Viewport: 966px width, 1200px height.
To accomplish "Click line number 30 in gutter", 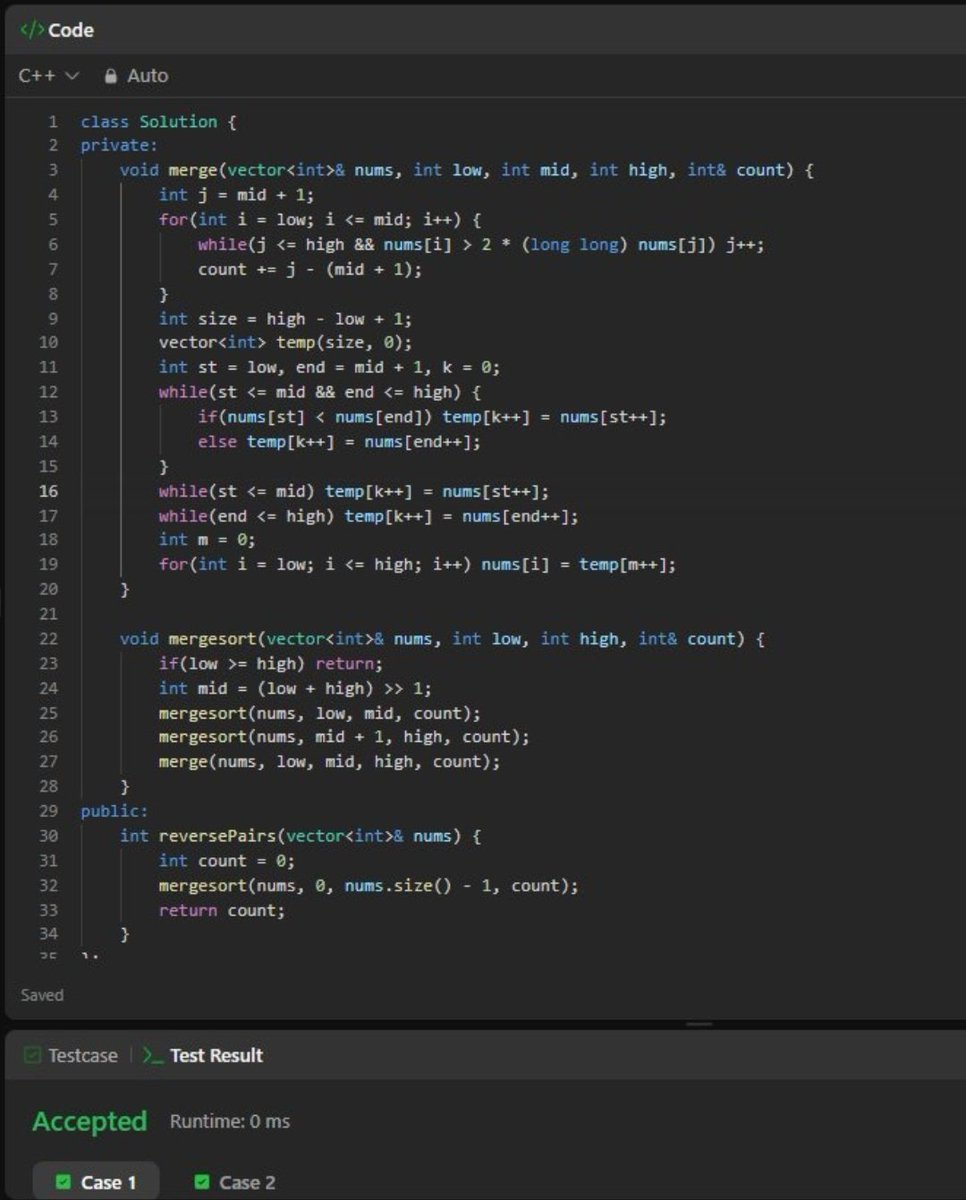I will click(49, 836).
